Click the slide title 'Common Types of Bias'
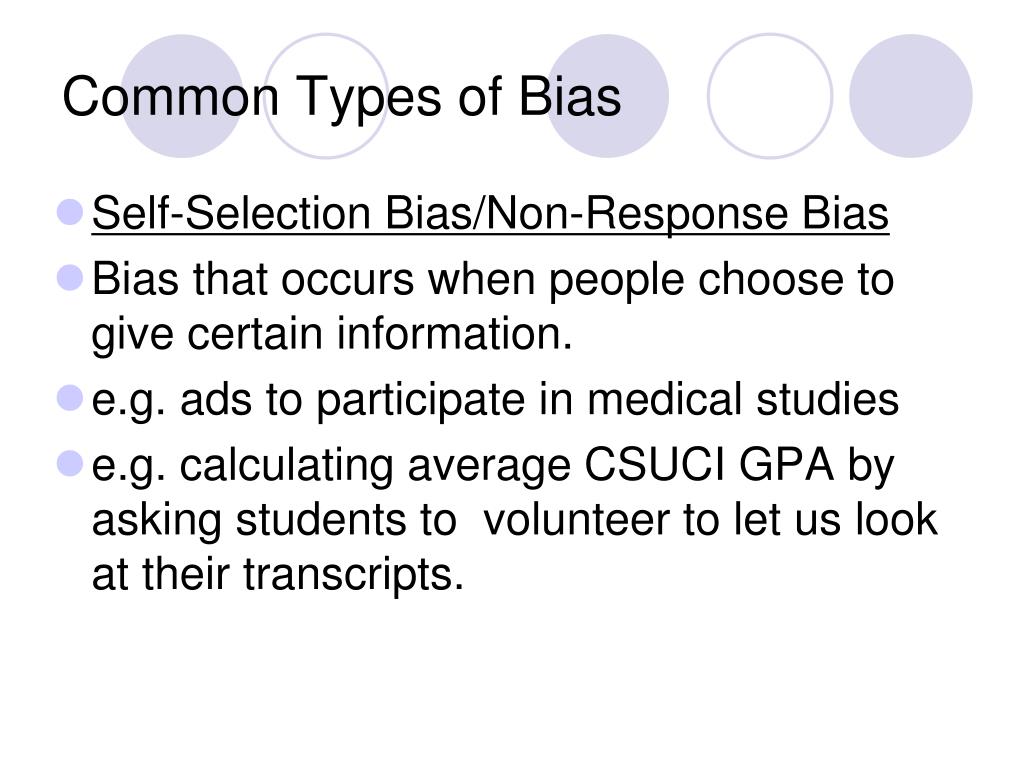1024x768 pixels. [342, 98]
